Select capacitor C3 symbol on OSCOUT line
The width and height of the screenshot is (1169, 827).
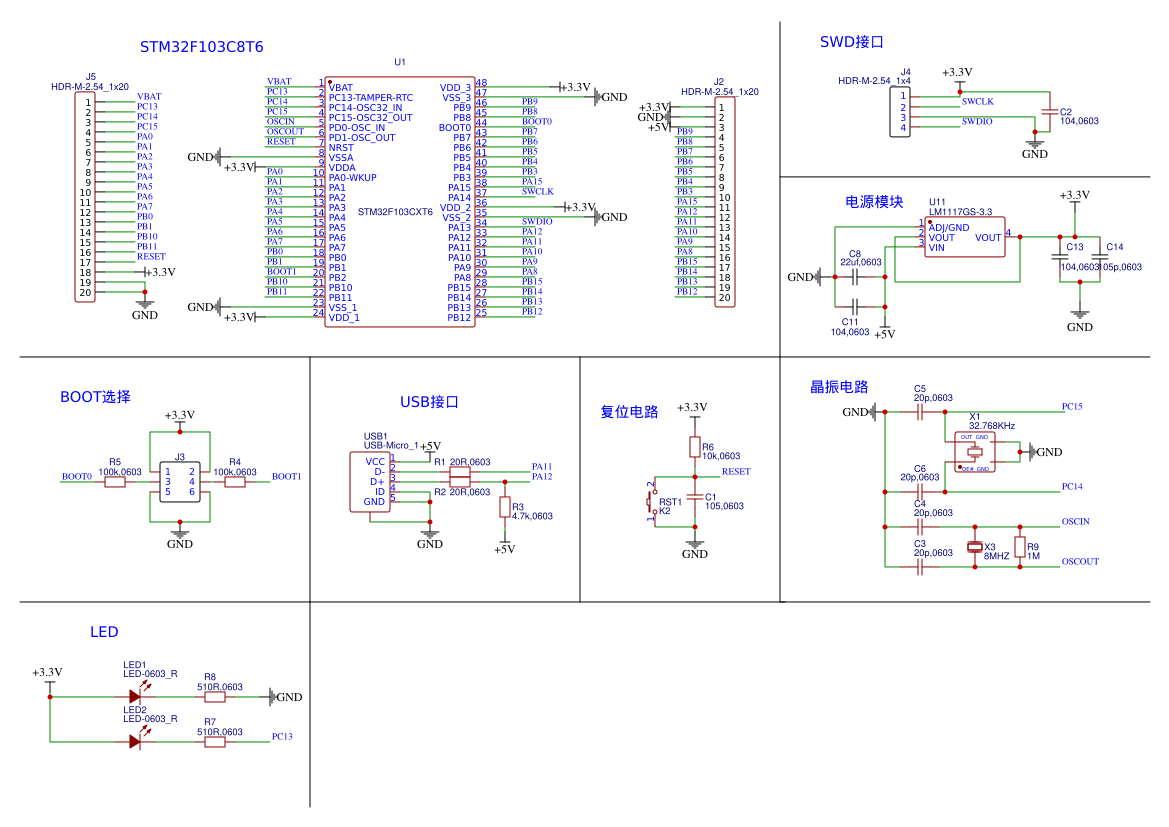(x=920, y=567)
